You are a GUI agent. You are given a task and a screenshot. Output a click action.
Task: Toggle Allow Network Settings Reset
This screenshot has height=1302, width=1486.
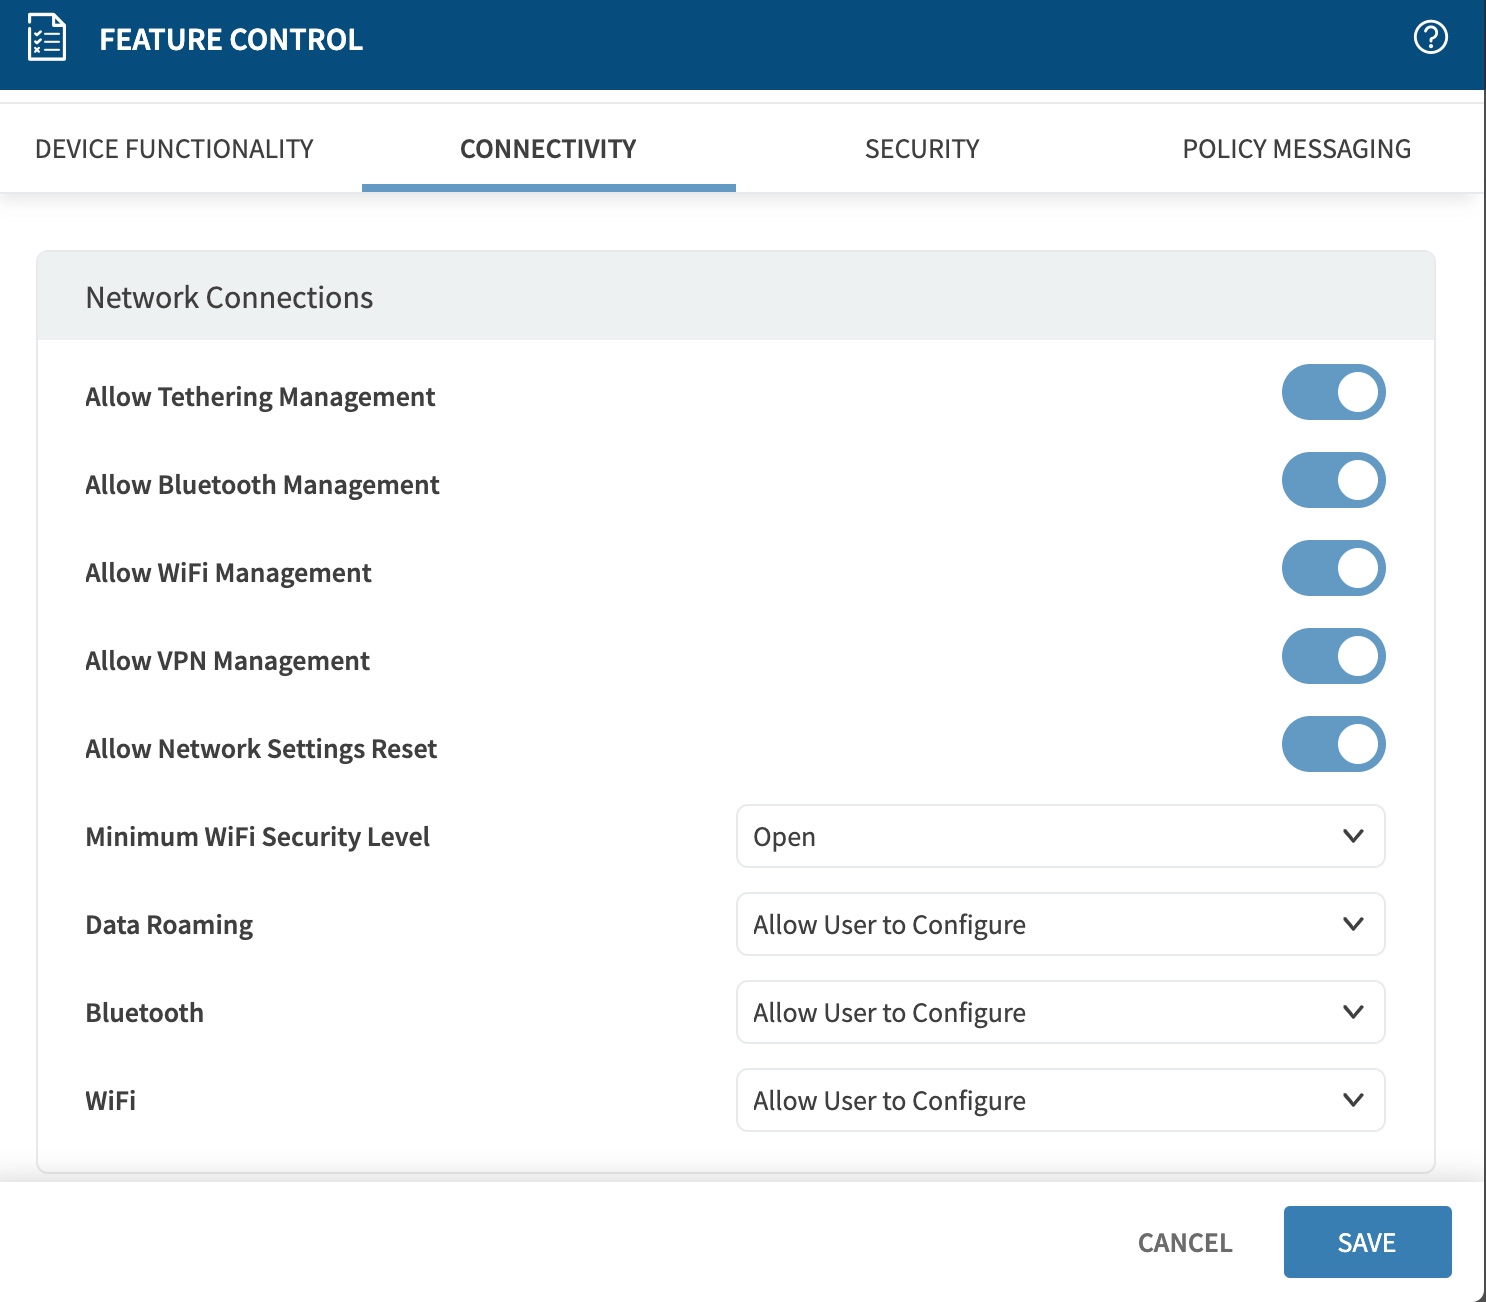[x=1333, y=744]
